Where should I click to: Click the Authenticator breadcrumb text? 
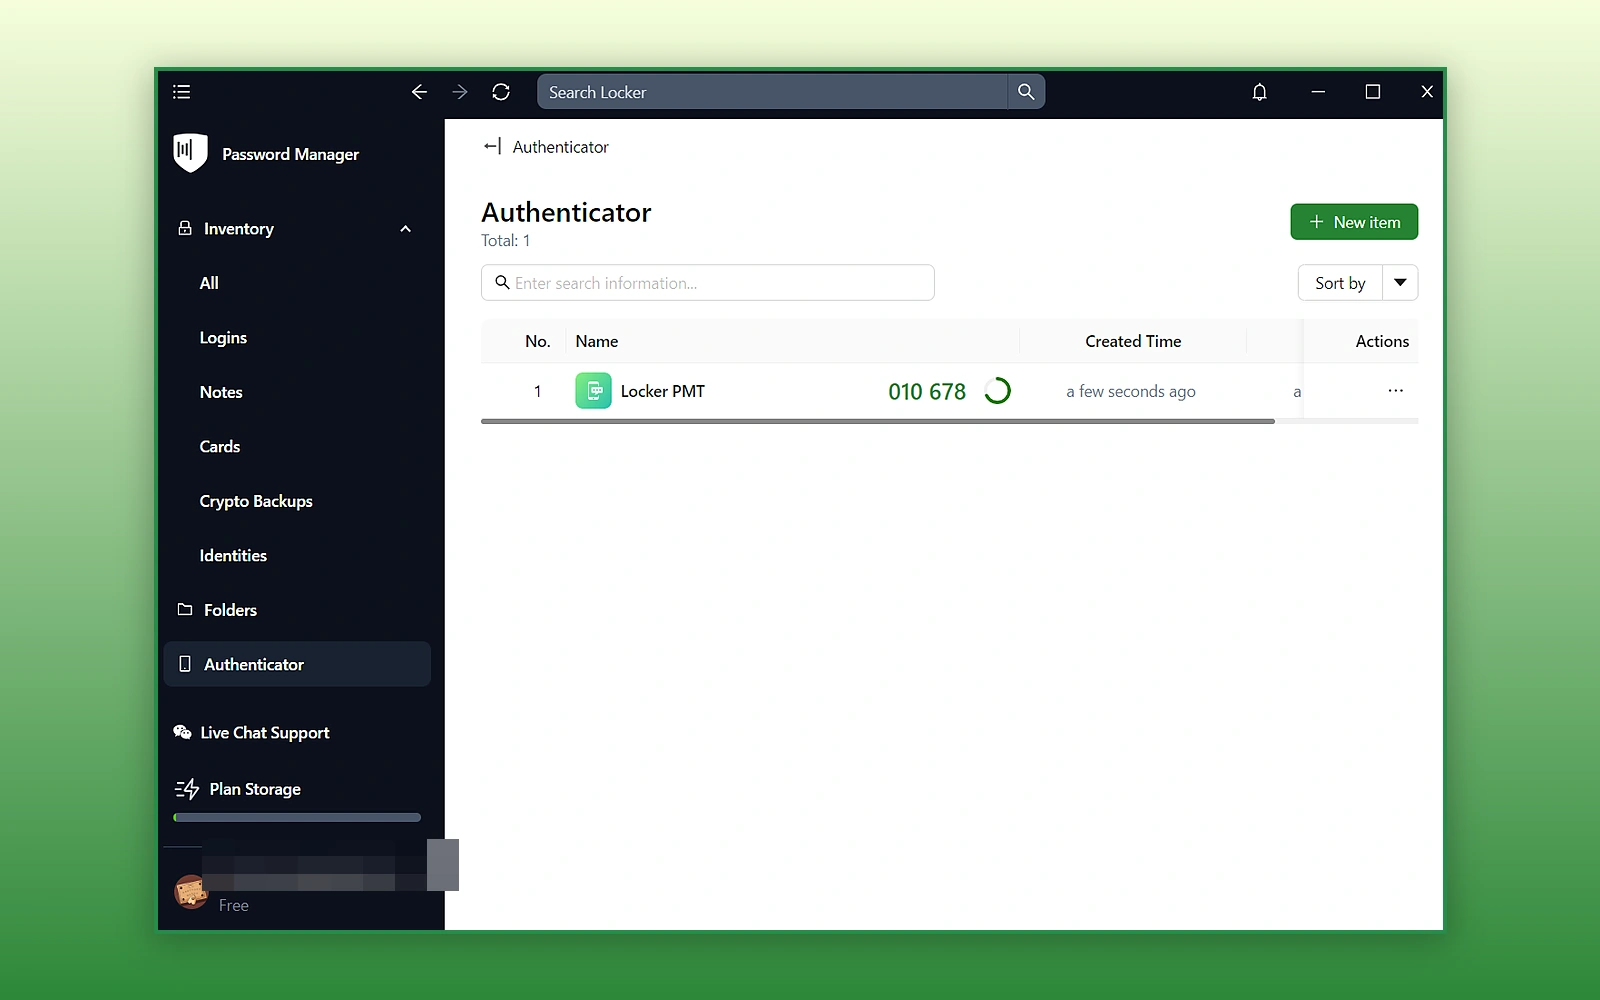point(560,147)
